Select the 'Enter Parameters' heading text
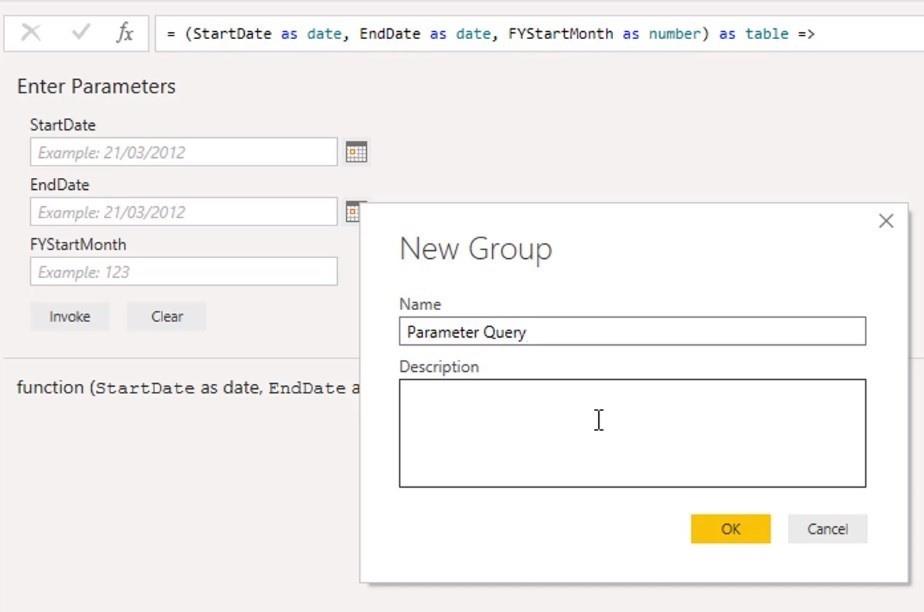This screenshot has width=924, height=612. [x=96, y=87]
